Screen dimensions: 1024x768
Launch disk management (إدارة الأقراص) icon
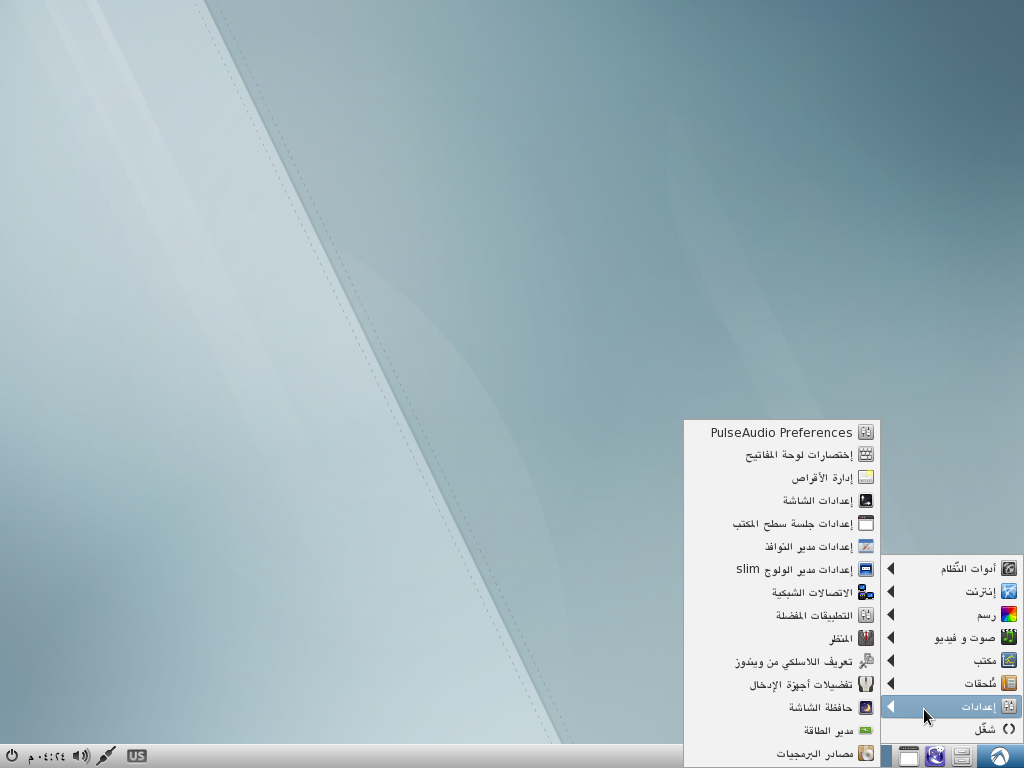[x=865, y=477]
